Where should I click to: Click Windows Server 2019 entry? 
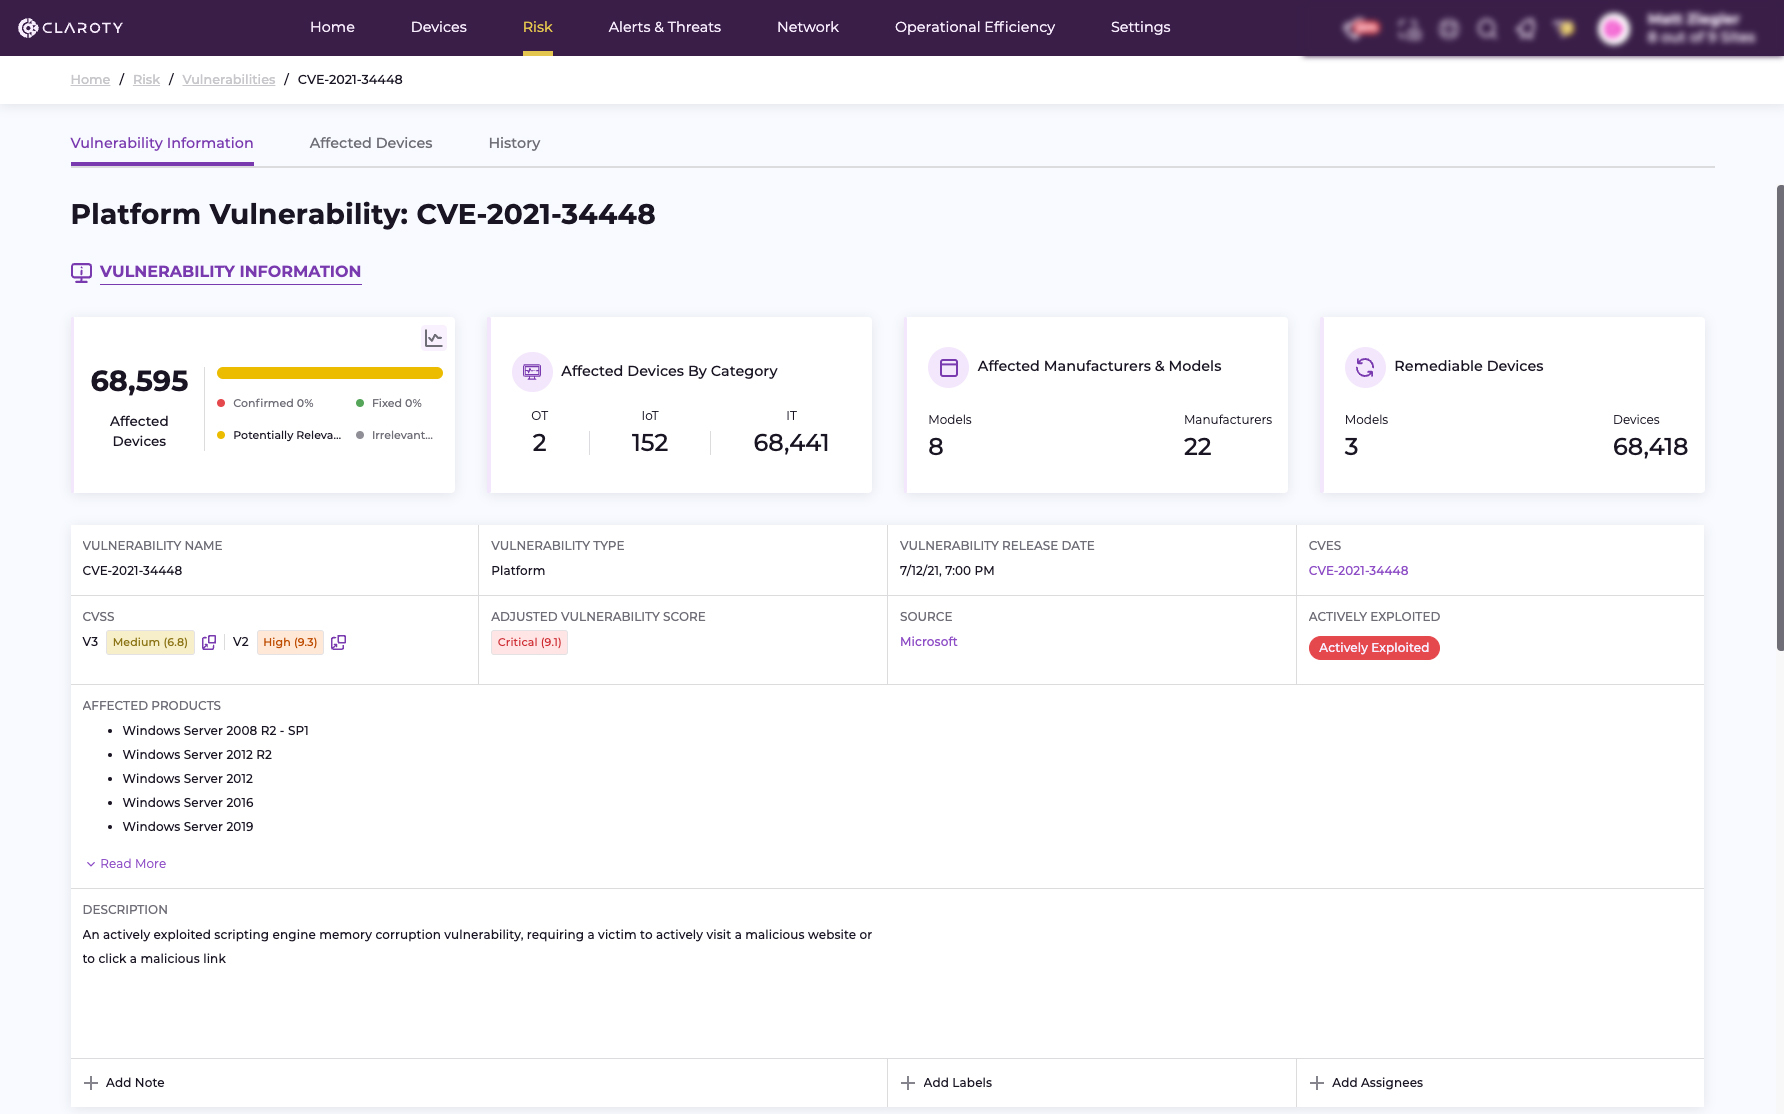(x=188, y=827)
